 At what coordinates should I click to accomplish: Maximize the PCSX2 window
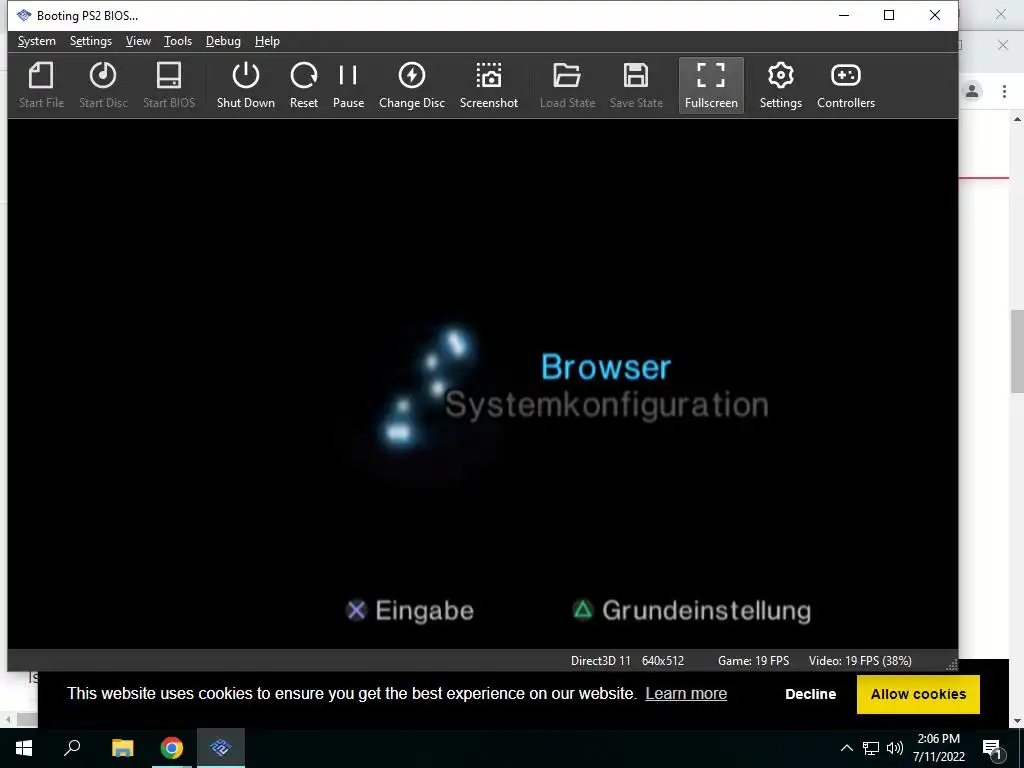[889, 16]
